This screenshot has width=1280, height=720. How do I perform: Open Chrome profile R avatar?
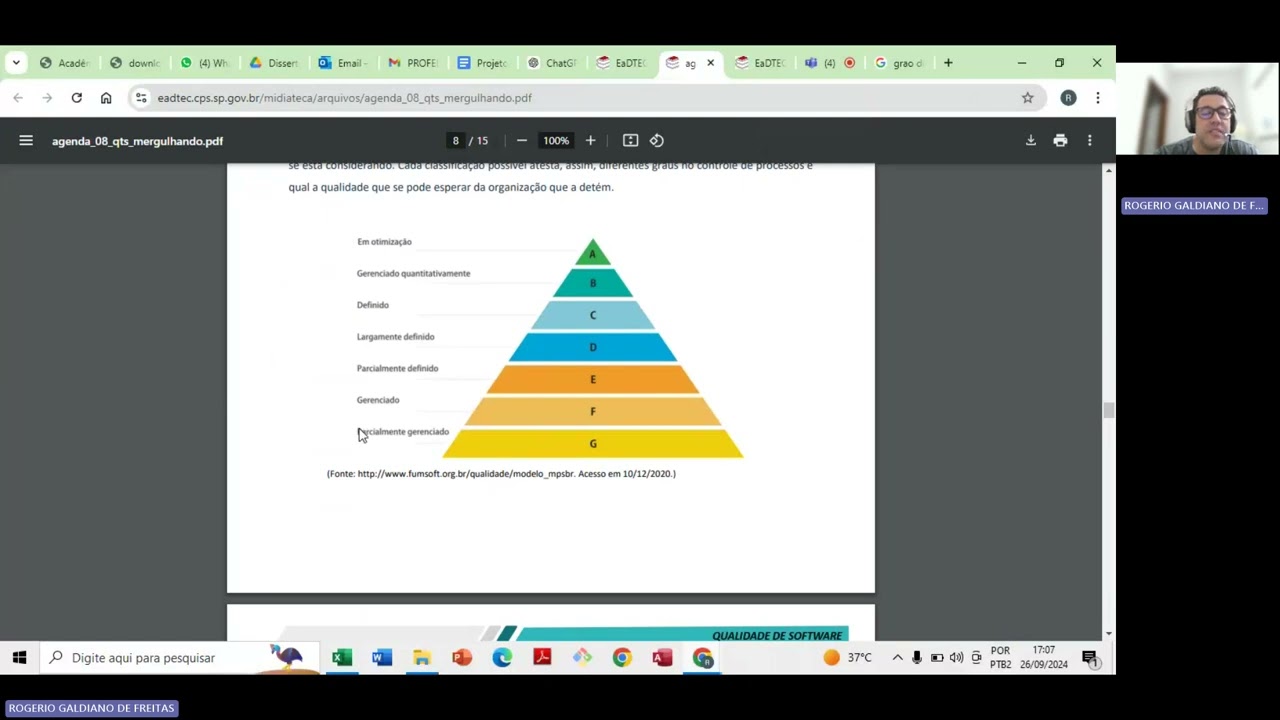1068,98
